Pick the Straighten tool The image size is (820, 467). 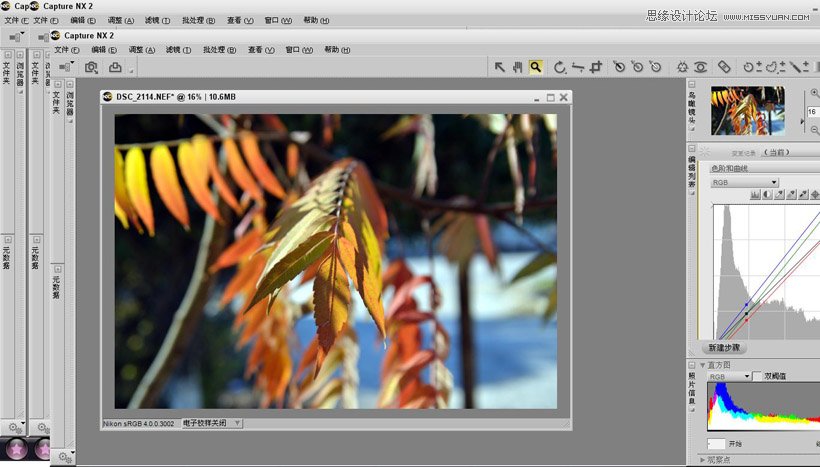pyautogui.click(x=578, y=67)
